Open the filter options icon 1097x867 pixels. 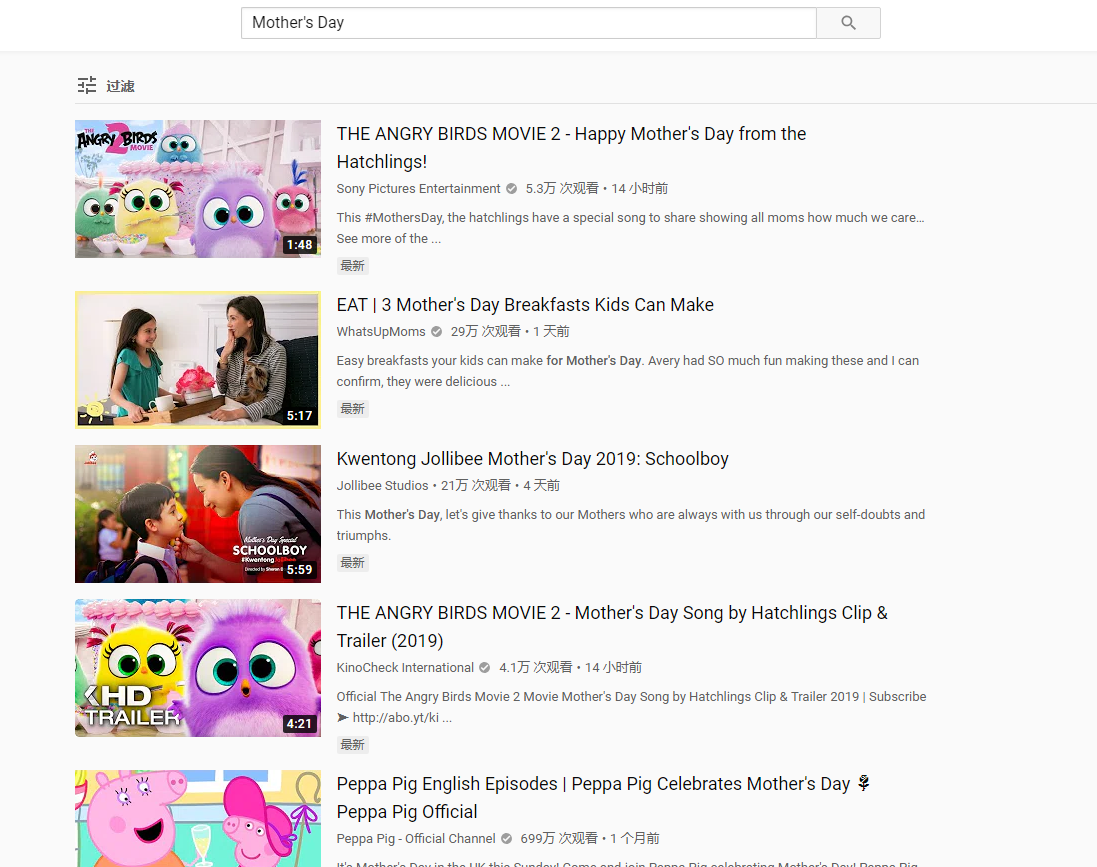click(x=87, y=85)
